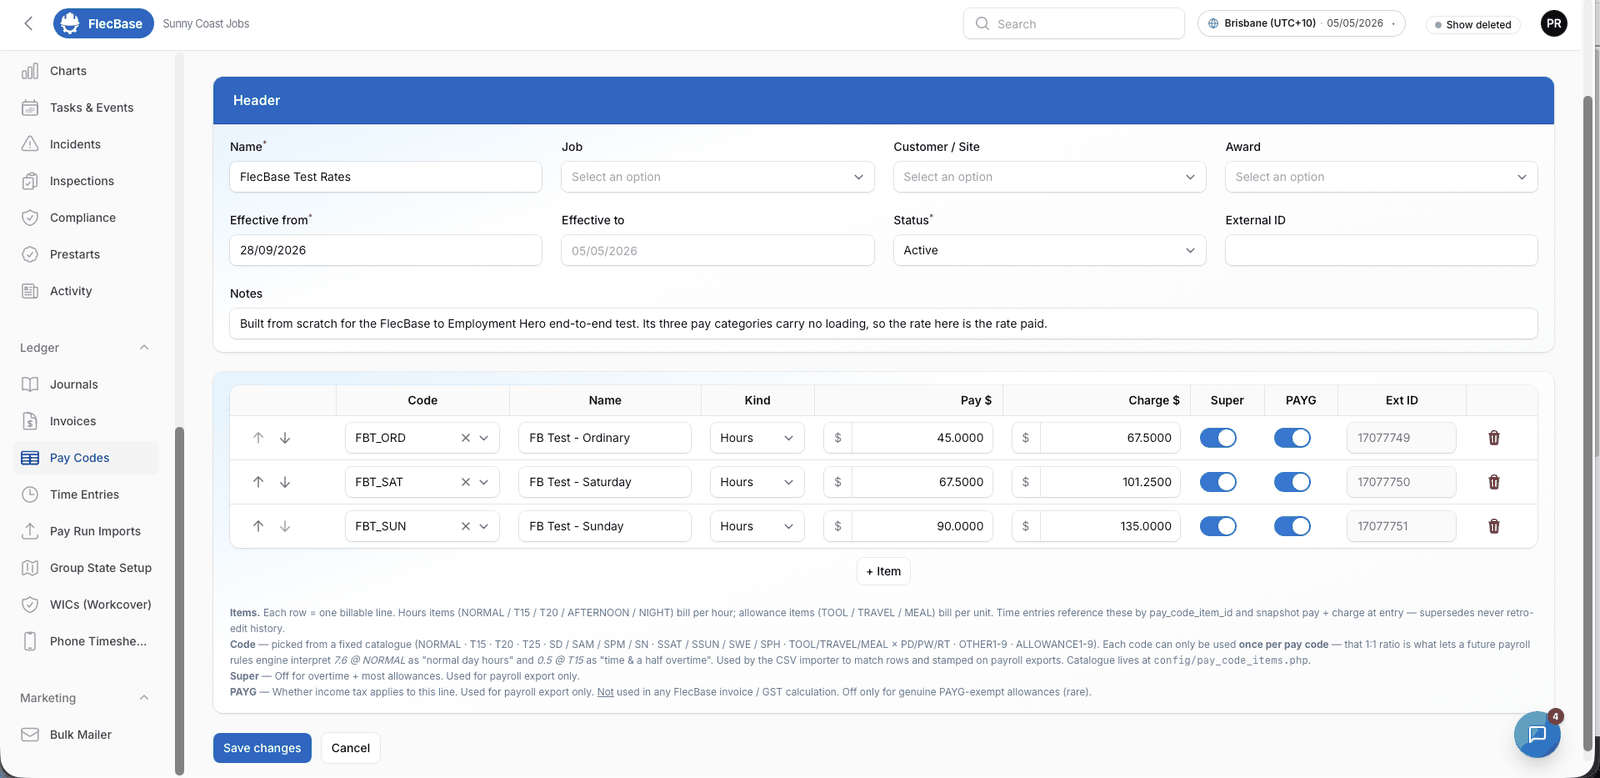
Task: Toggle PAYG for the FBT_SUN row
Action: (1292, 526)
